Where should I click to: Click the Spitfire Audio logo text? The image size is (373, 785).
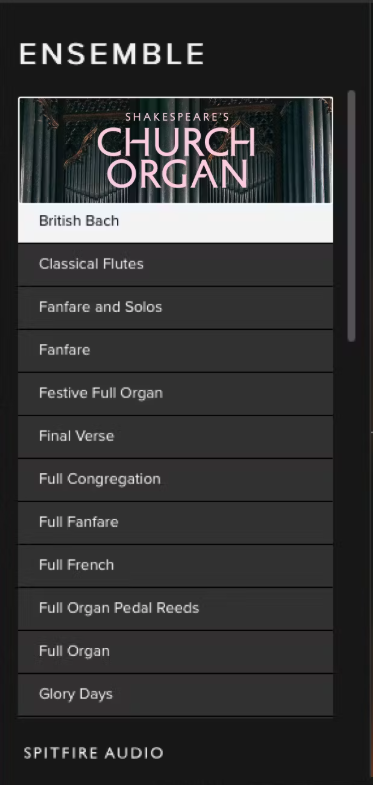pos(94,753)
